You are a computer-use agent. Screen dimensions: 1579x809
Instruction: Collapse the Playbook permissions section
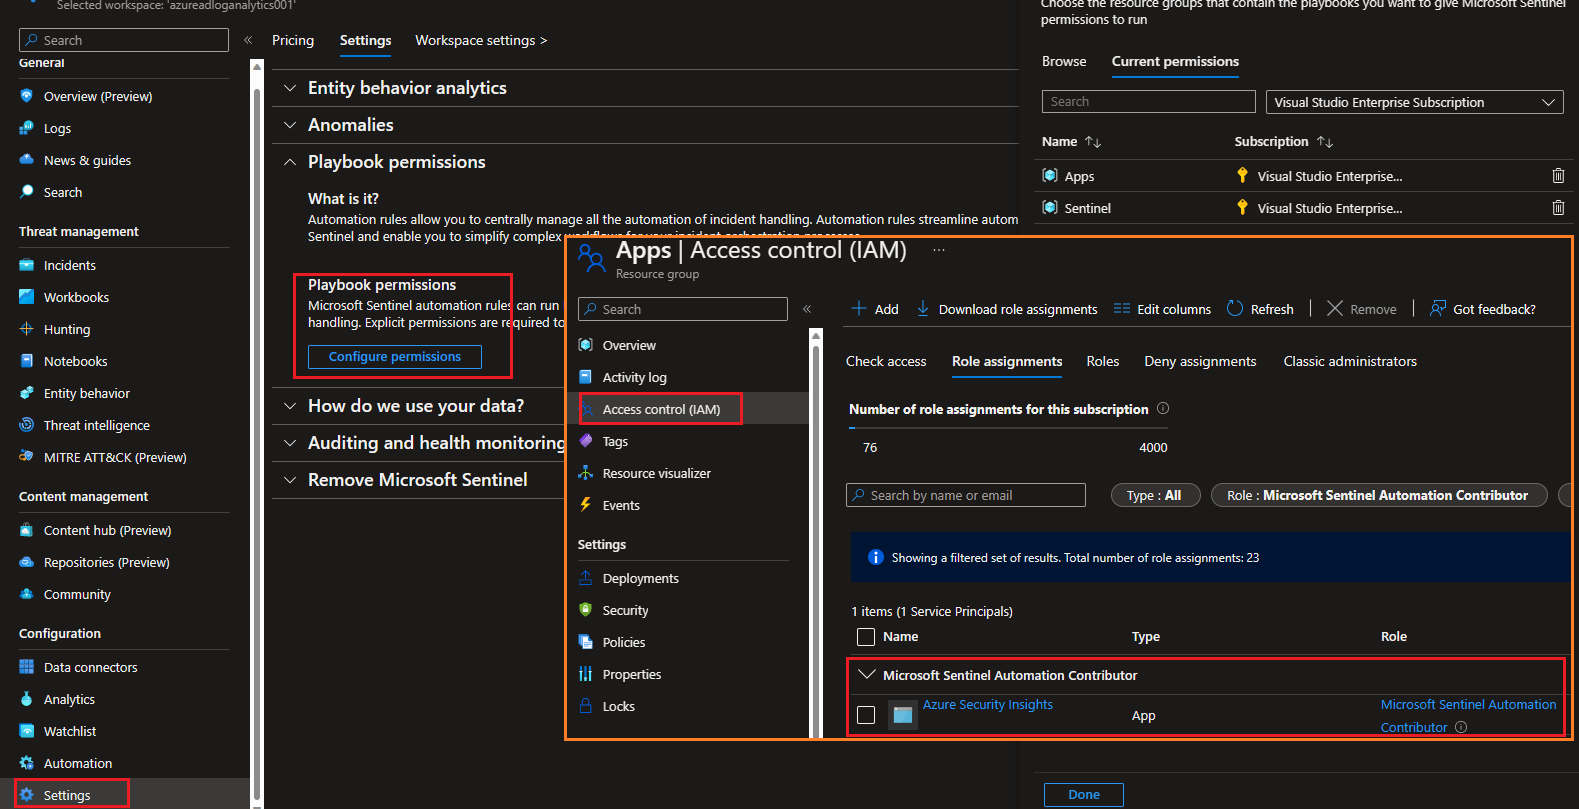point(290,162)
